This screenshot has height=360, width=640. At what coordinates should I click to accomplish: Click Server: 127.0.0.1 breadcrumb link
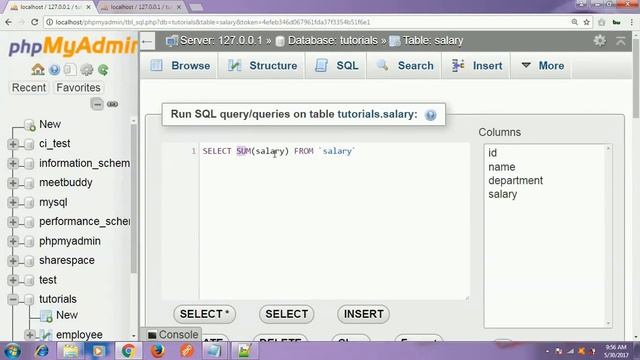pos(220,41)
